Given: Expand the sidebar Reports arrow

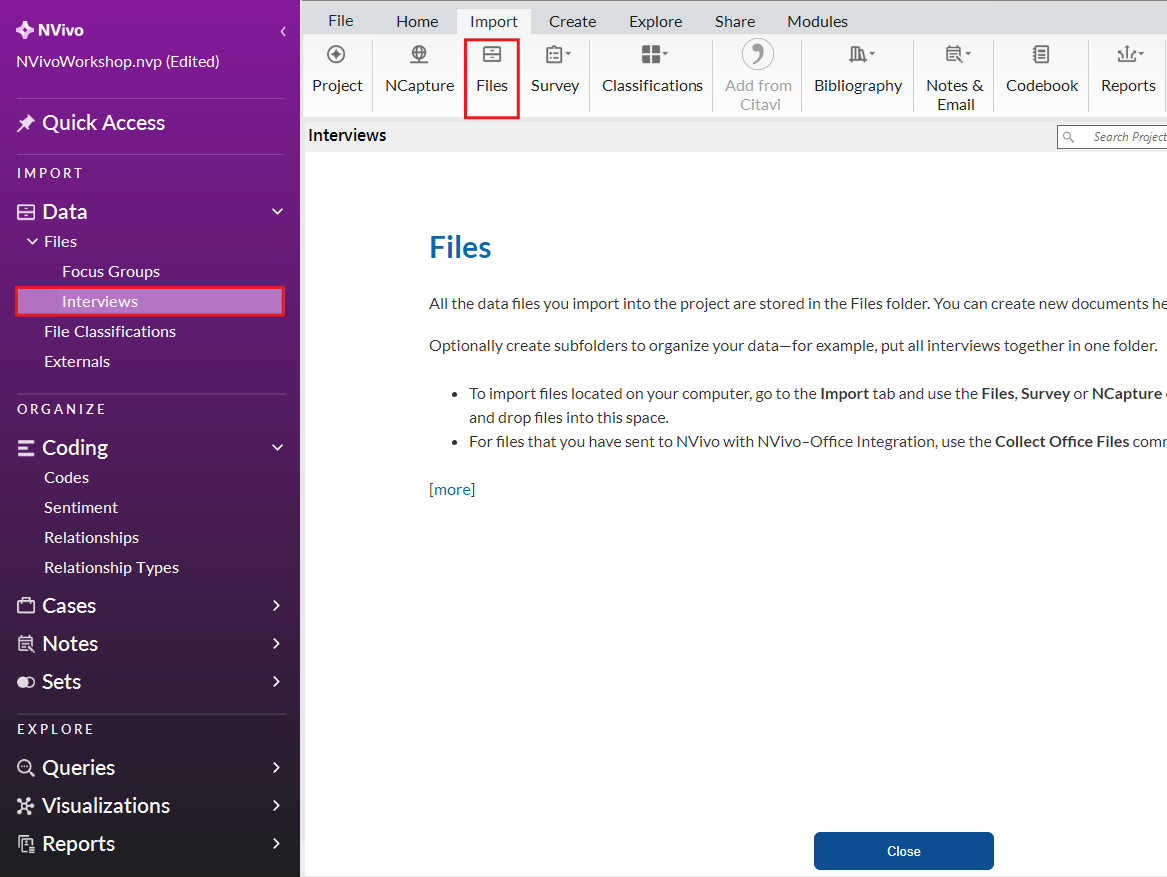Looking at the screenshot, I should click(276, 843).
